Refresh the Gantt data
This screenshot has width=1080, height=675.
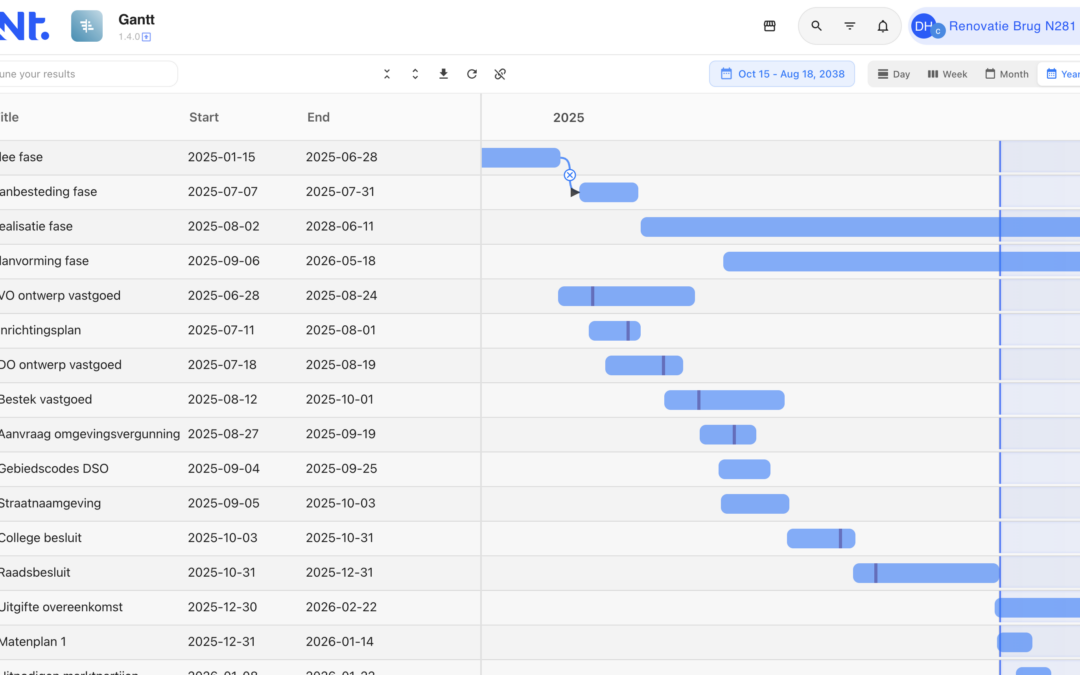[472, 74]
